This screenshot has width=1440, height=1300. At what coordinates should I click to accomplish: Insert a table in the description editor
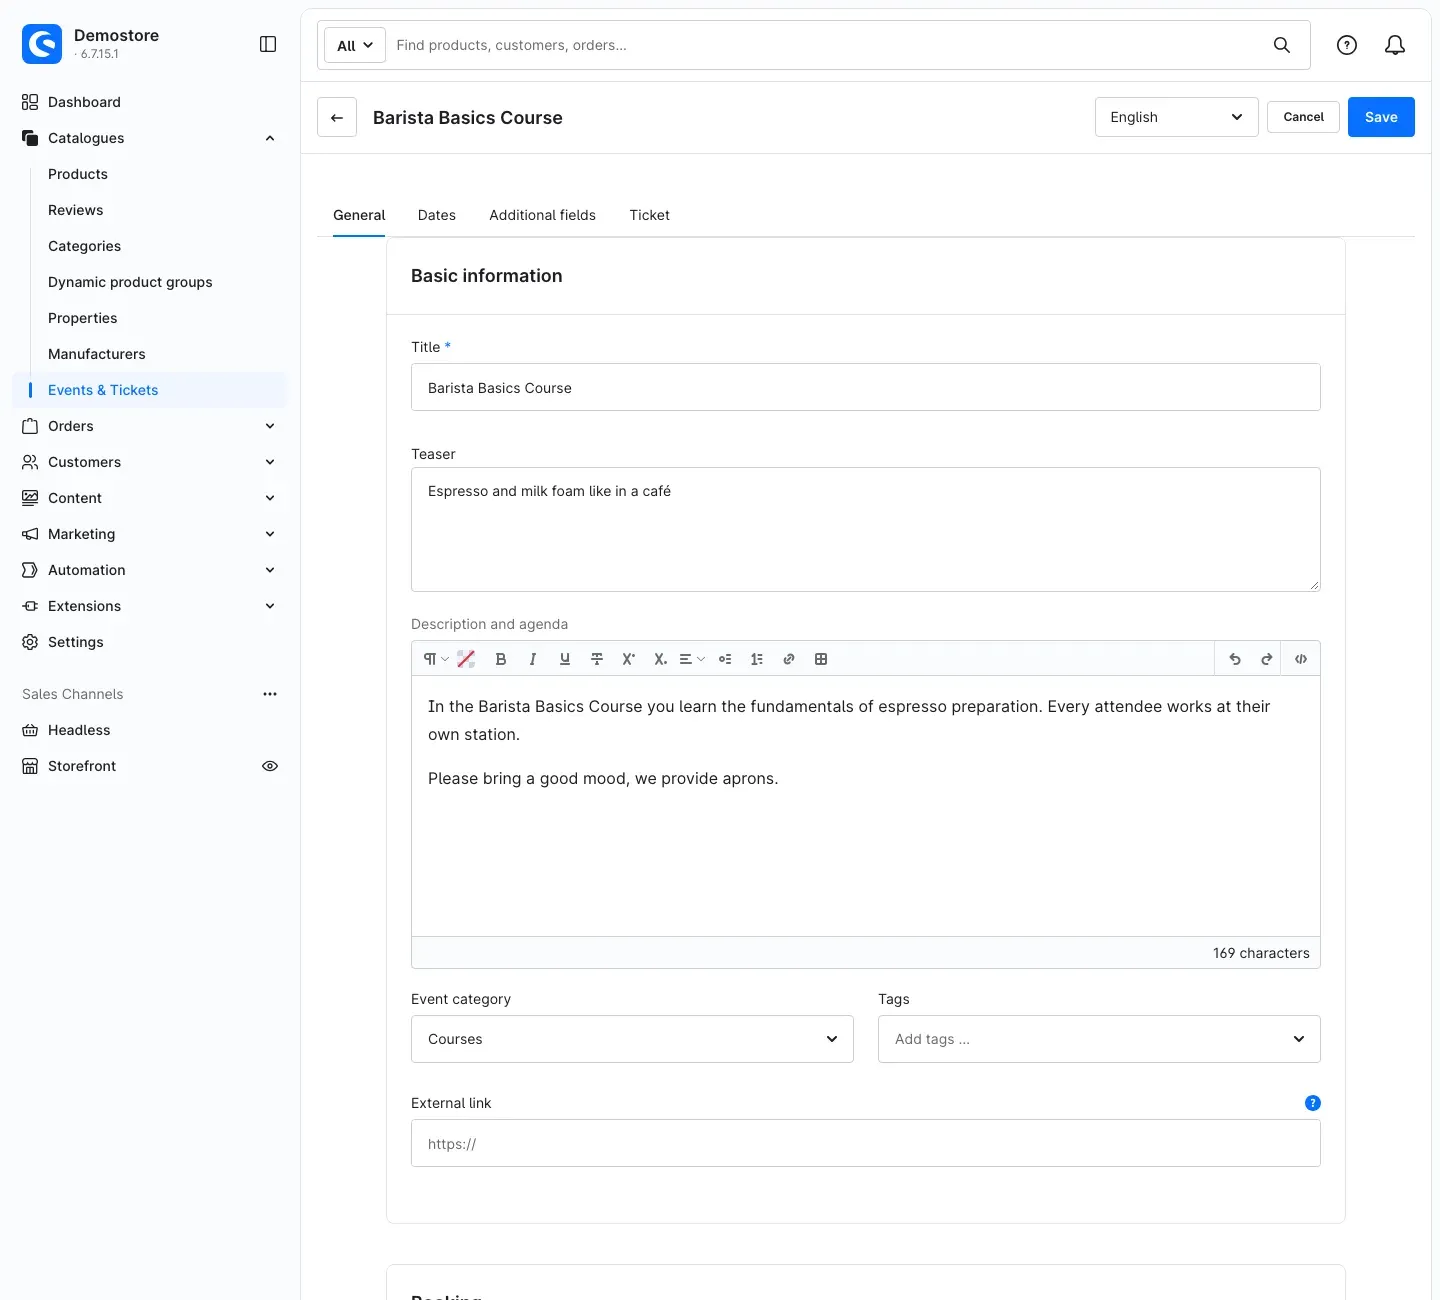pyautogui.click(x=821, y=659)
